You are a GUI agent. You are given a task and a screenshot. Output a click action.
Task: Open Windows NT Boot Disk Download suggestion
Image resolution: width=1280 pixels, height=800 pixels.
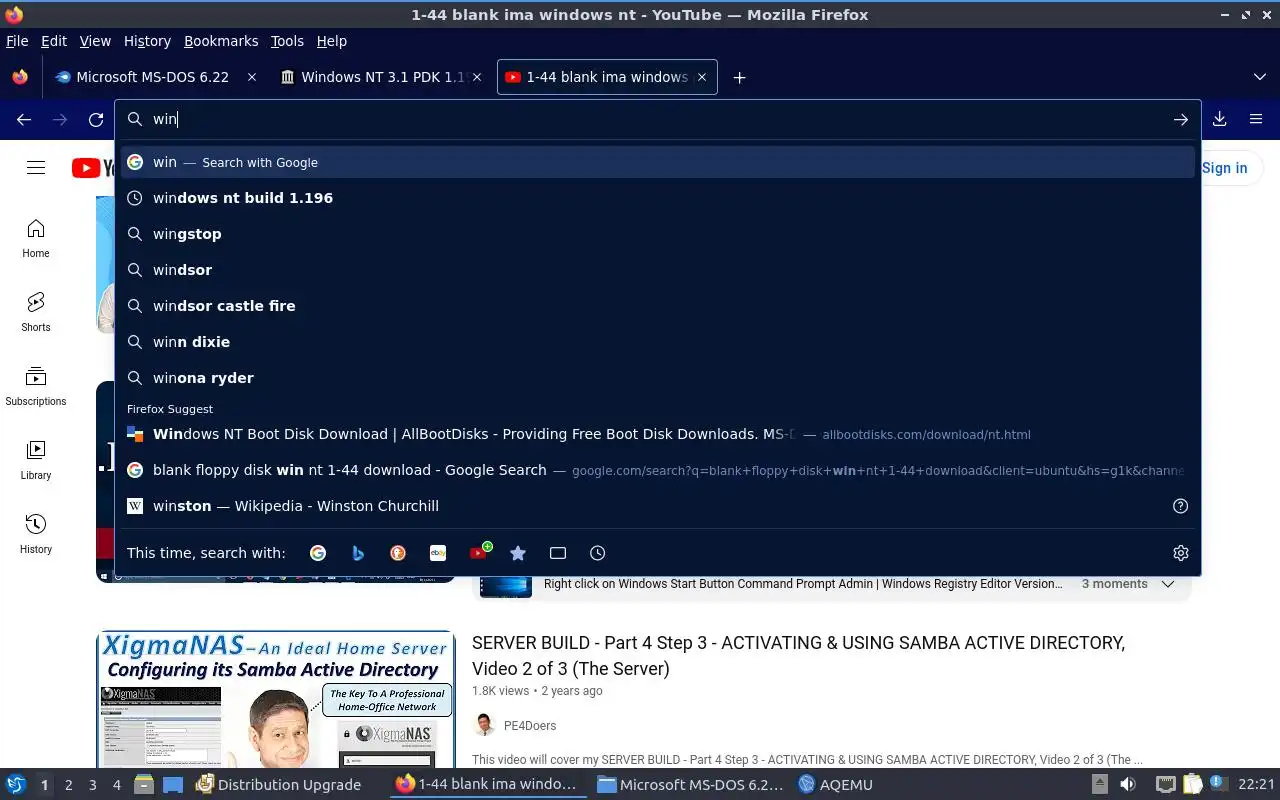658,434
